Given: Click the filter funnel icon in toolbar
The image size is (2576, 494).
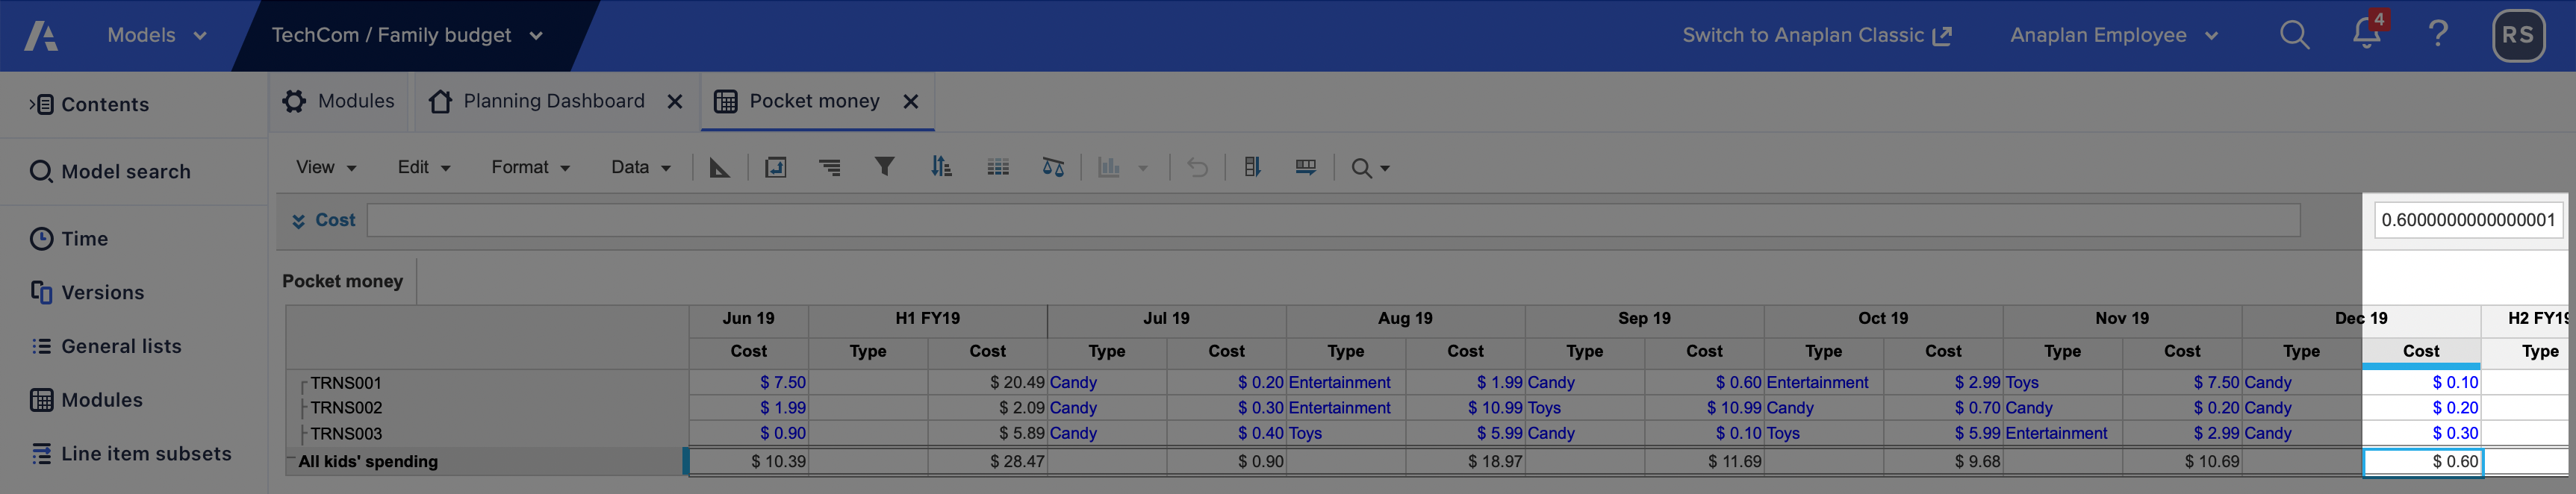Looking at the screenshot, I should click(x=884, y=167).
